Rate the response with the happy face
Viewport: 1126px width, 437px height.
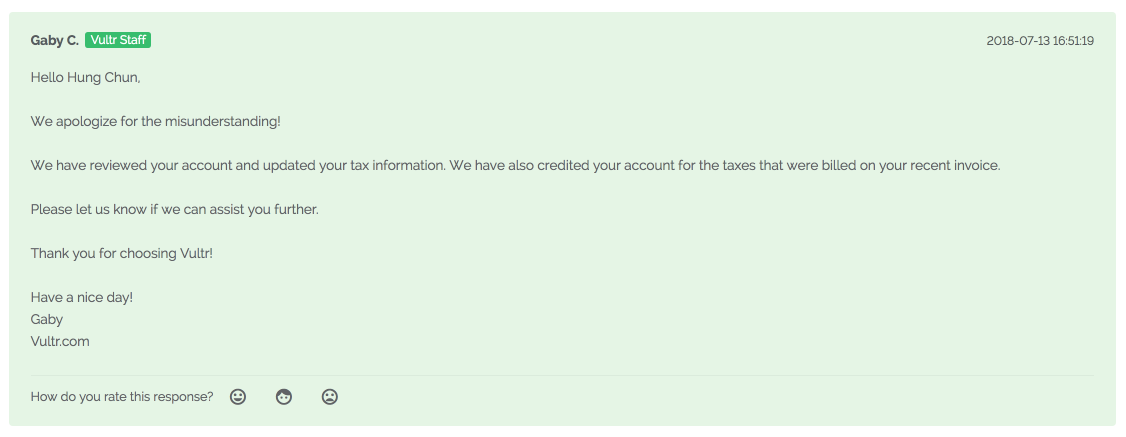coord(238,396)
